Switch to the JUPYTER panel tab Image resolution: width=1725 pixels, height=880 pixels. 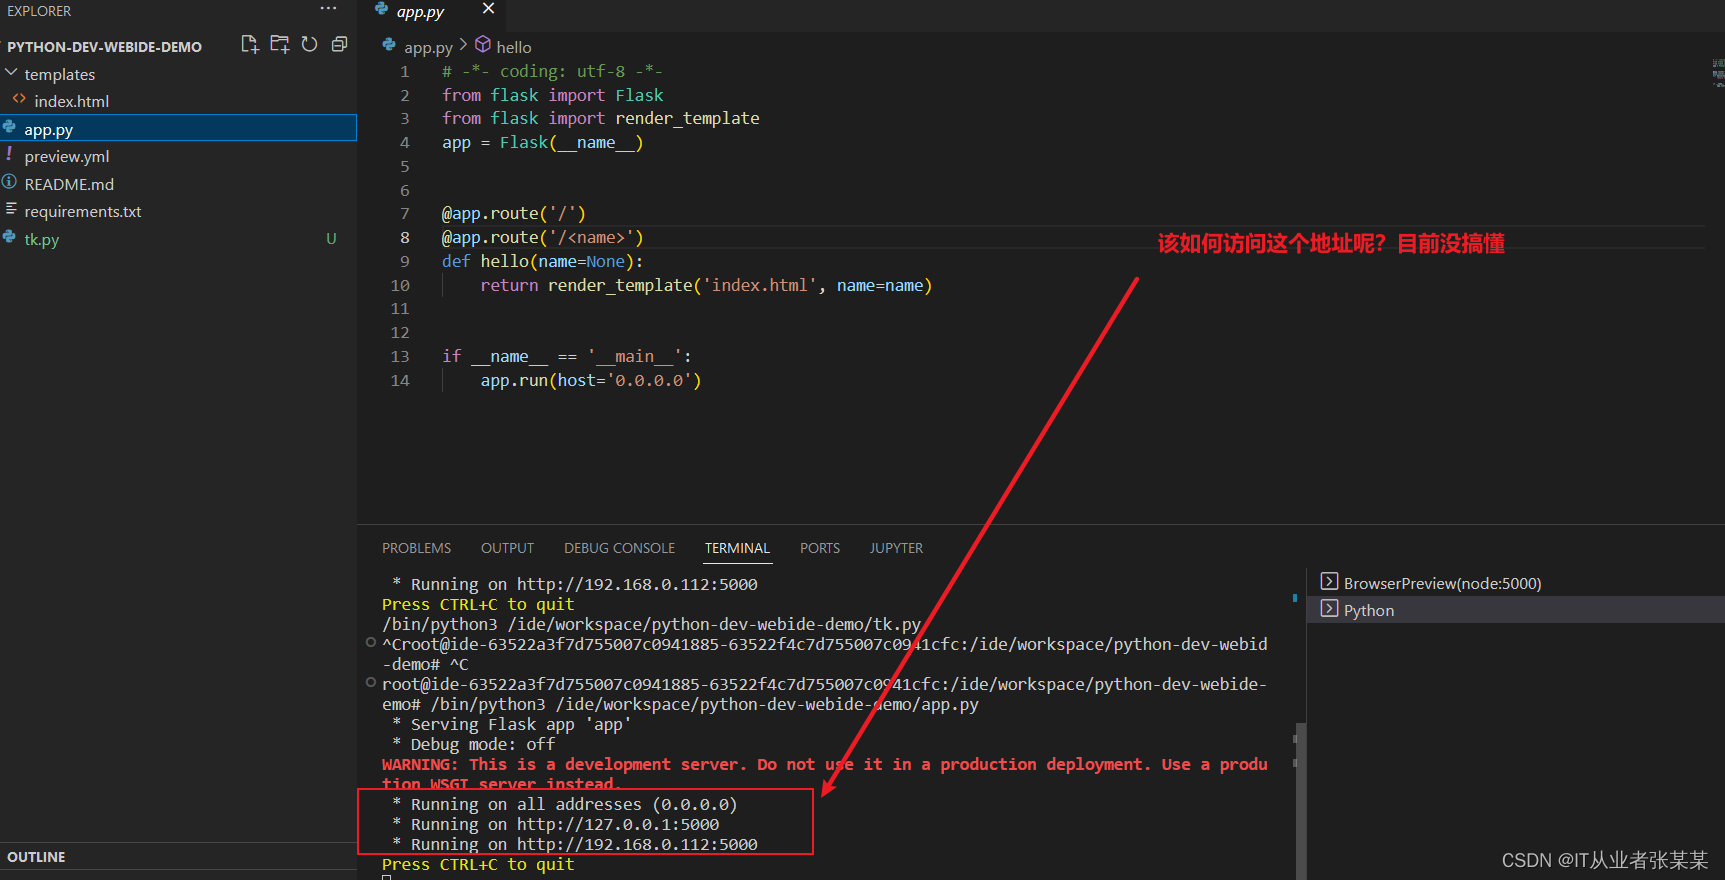[896, 548]
